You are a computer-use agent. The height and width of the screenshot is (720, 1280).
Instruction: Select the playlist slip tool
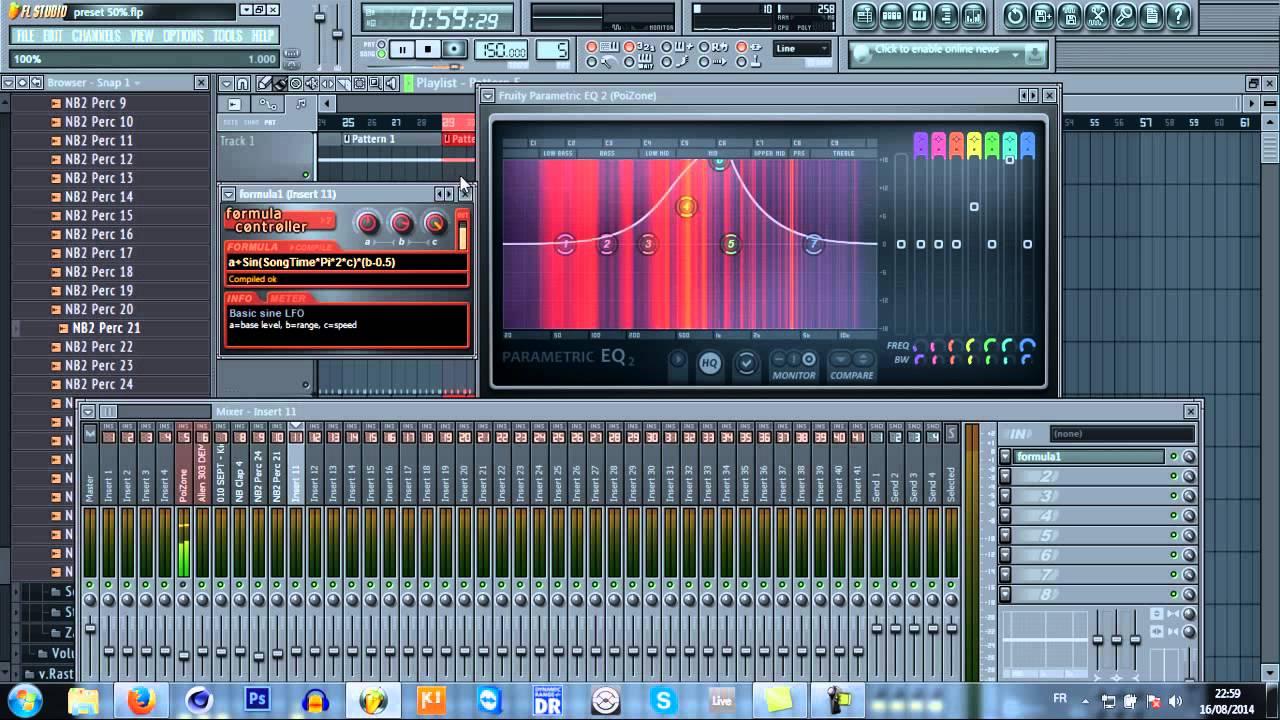[x=328, y=84]
